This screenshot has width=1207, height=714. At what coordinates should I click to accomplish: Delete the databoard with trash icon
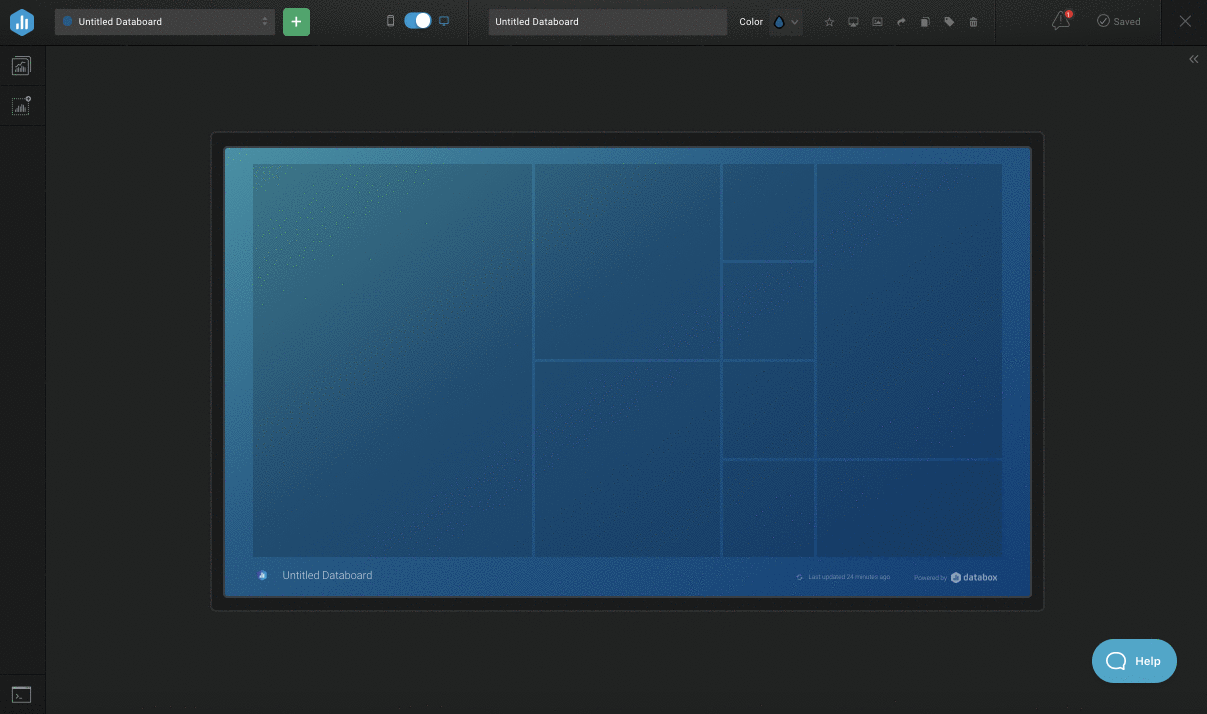click(x=973, y=22)
